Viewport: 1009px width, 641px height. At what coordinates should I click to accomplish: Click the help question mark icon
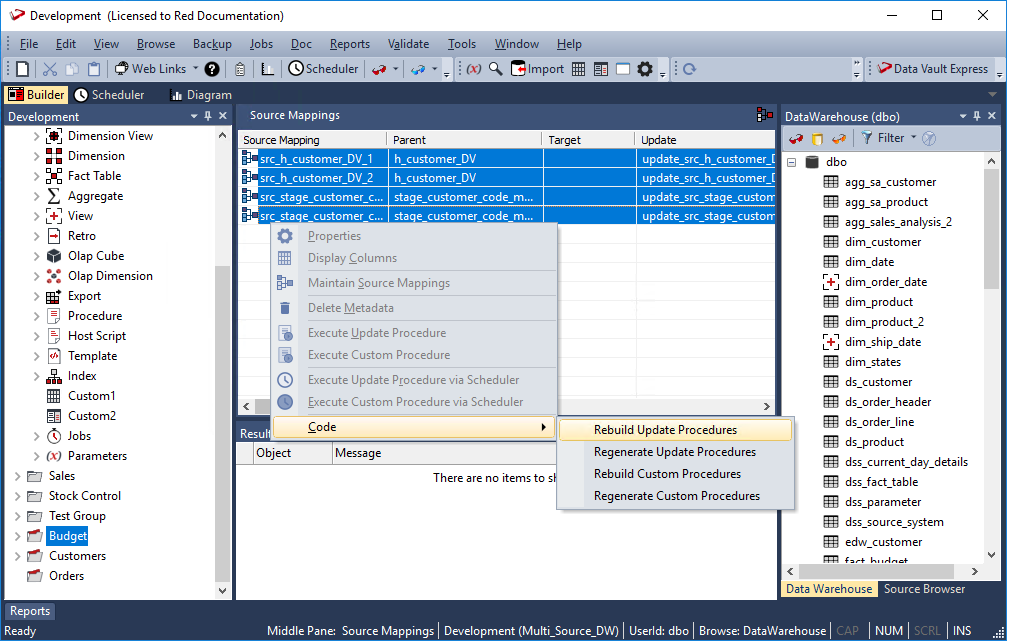(x=212, y=69)
